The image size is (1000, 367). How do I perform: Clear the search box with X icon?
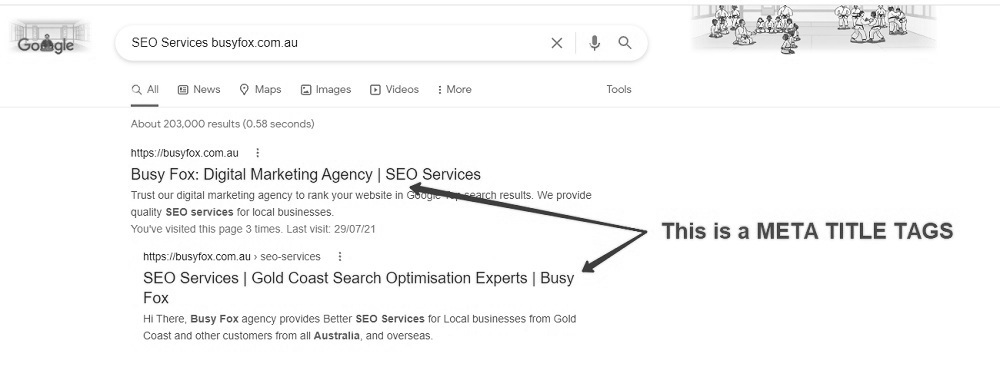click(x=557, y=43)
